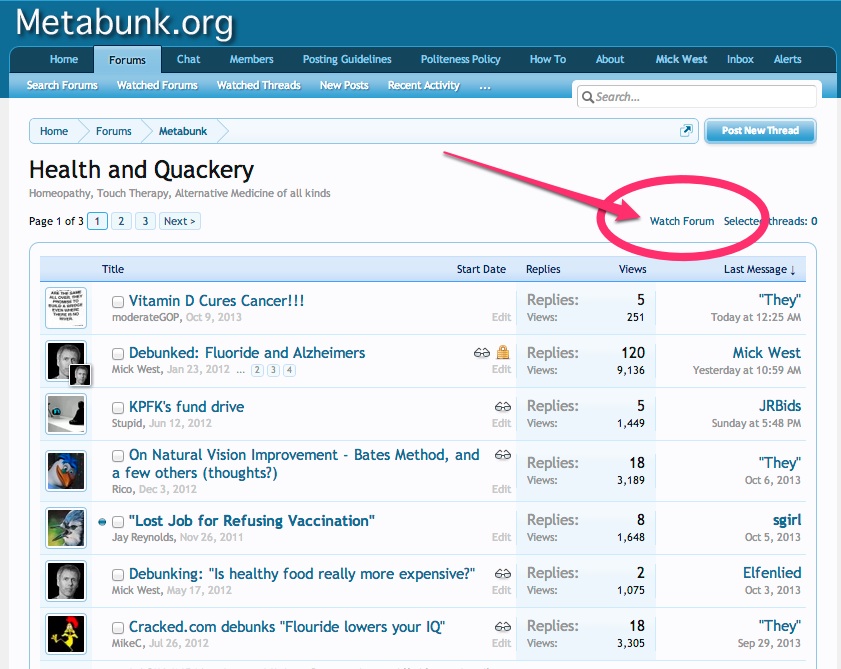Click the glasses icon on healthy food thread

point(503,574)
